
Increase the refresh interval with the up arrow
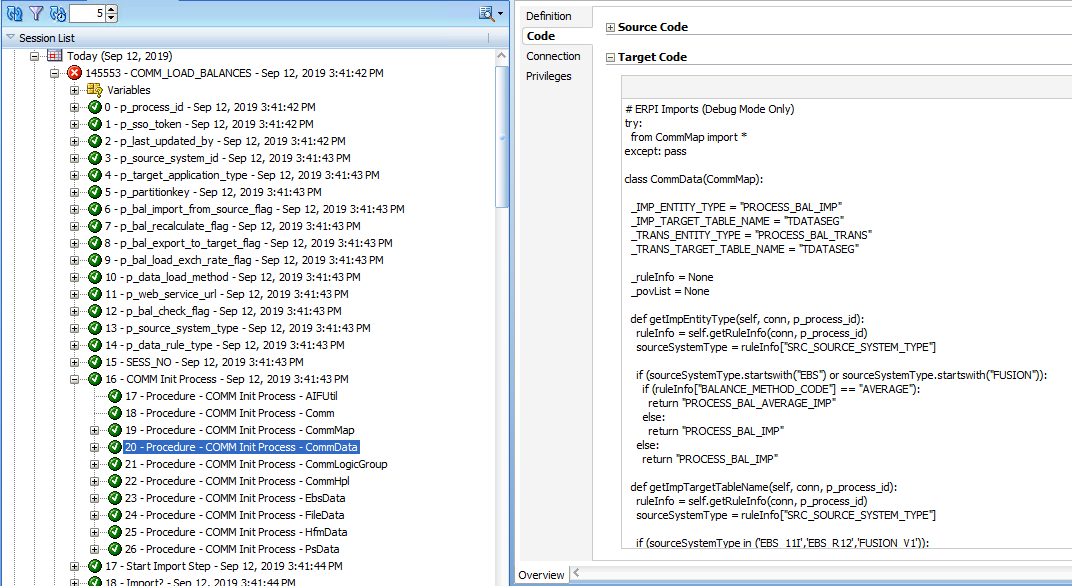[112, 9]
